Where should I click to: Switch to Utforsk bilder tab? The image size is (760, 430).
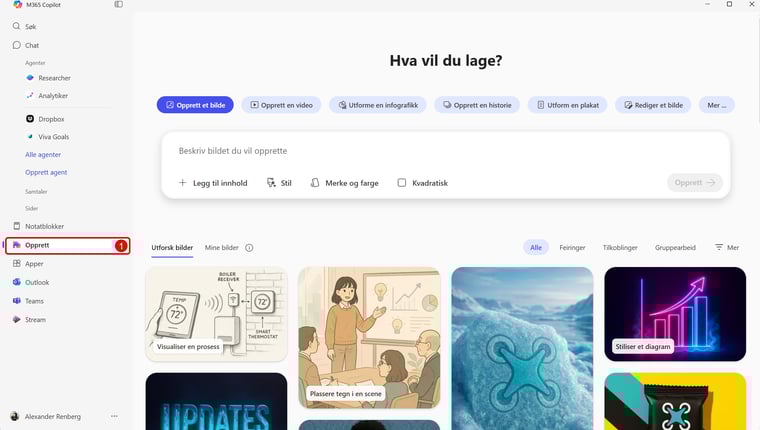click(x=172, y=248)
